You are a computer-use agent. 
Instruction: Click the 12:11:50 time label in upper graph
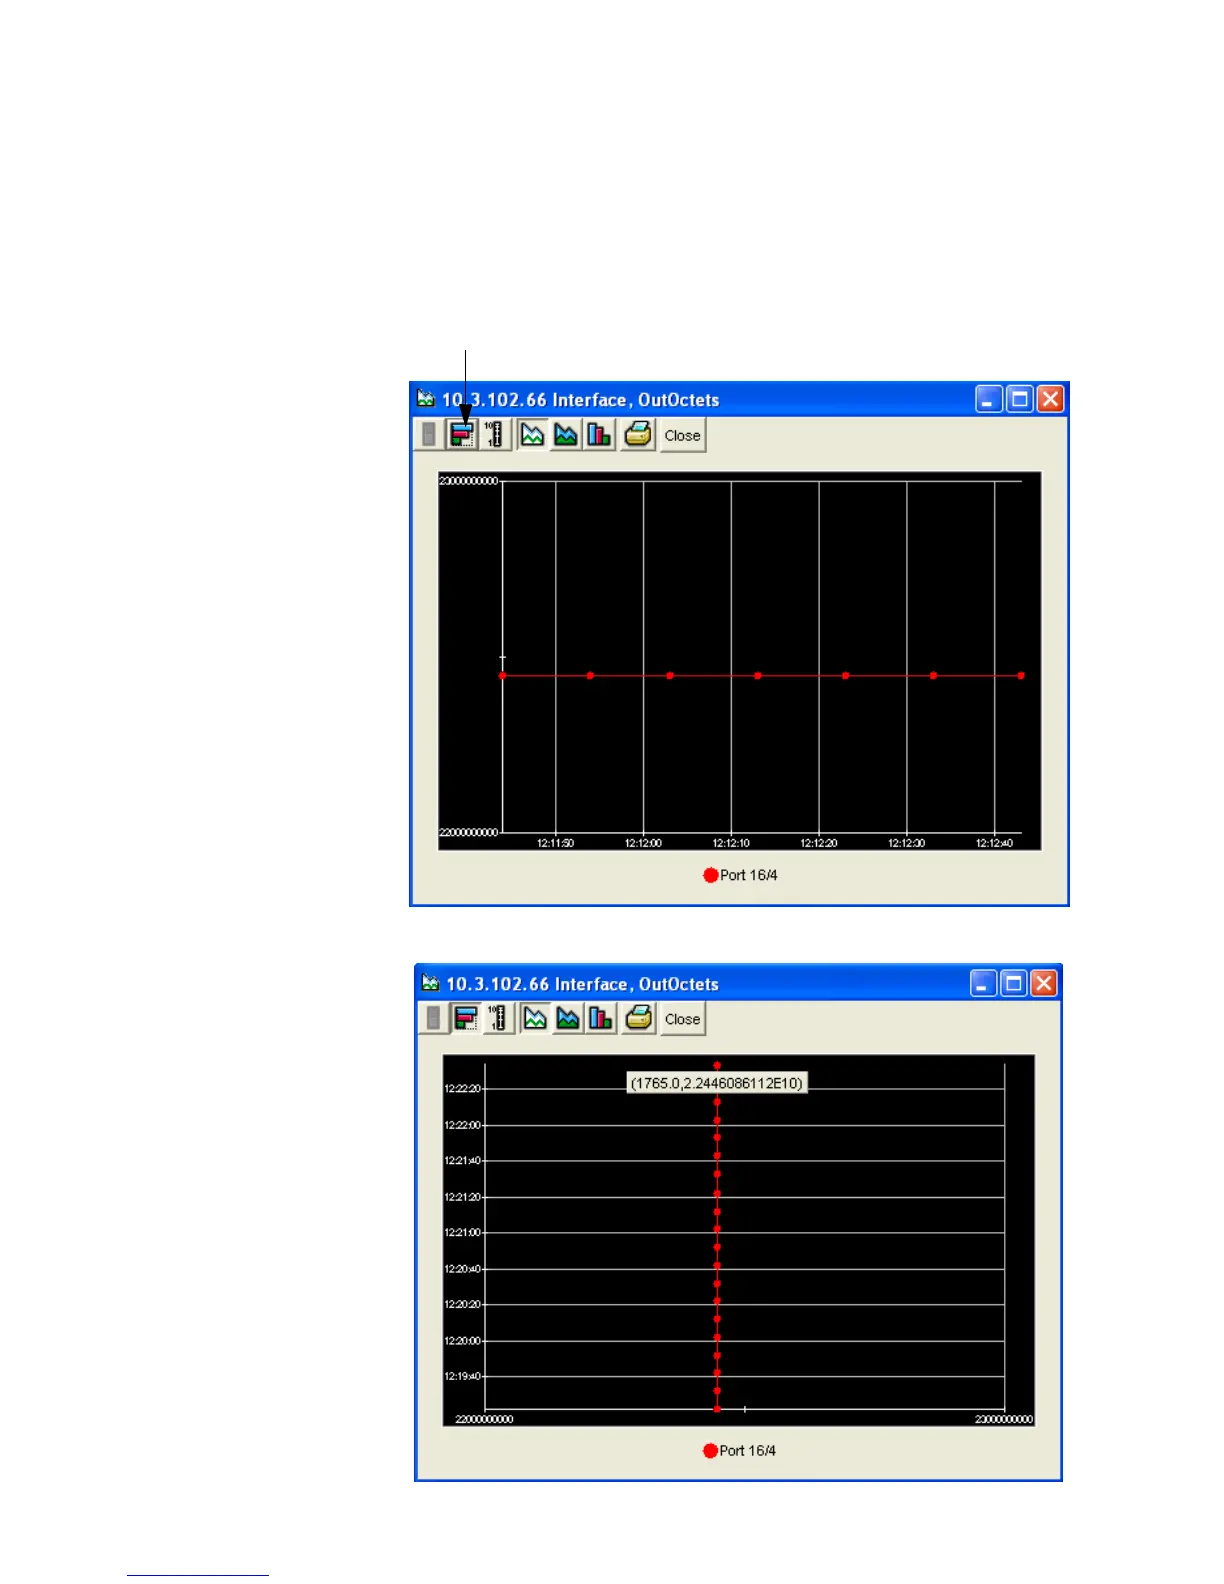pos(555,843)
